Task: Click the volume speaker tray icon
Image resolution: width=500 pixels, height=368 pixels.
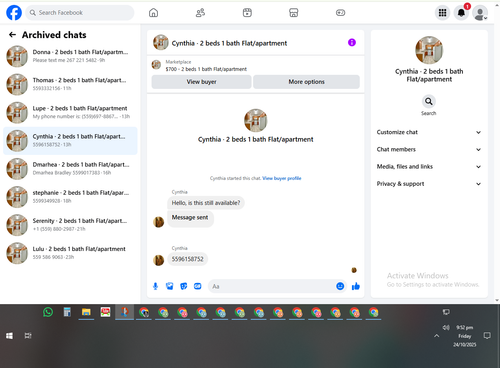Action: (446, 328)
